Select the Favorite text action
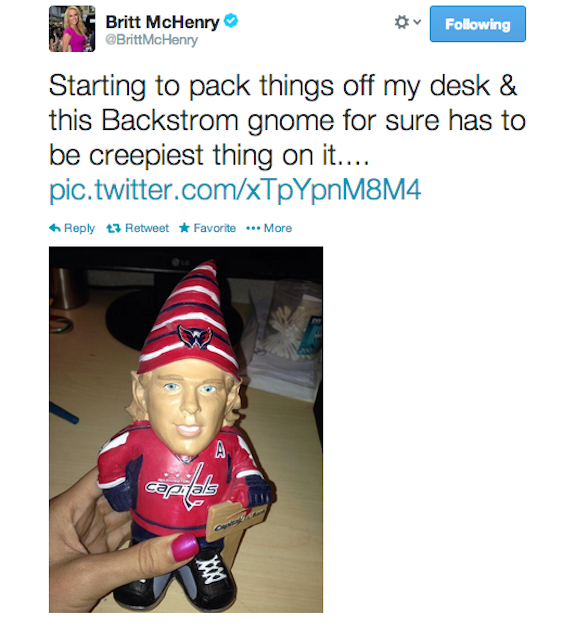575x626 pixels. pos(214,228)
